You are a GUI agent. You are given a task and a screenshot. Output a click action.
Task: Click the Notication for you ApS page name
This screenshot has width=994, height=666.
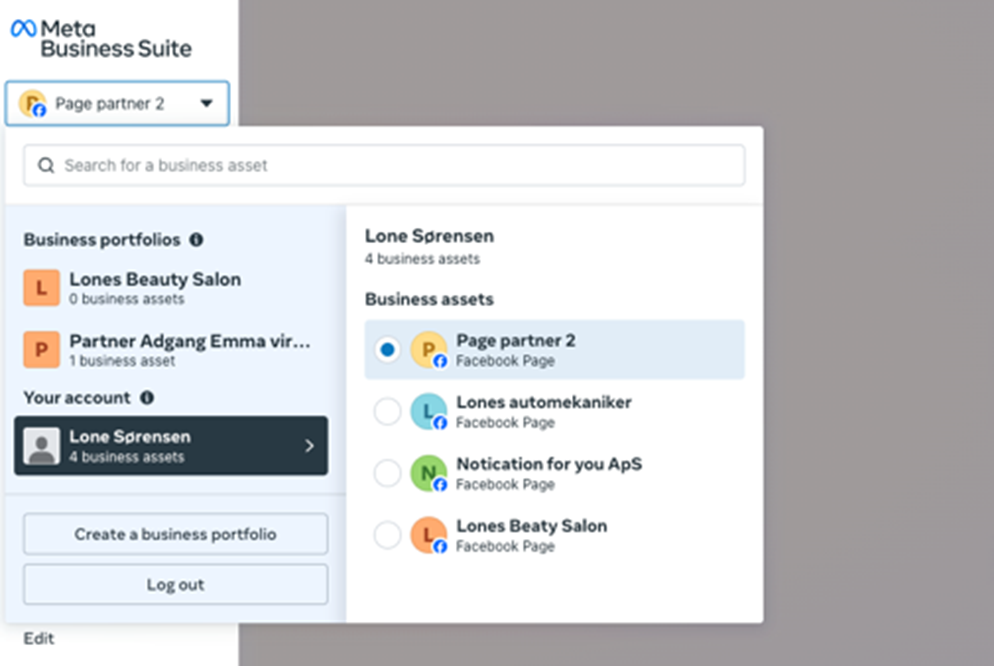tap(549, 464)
